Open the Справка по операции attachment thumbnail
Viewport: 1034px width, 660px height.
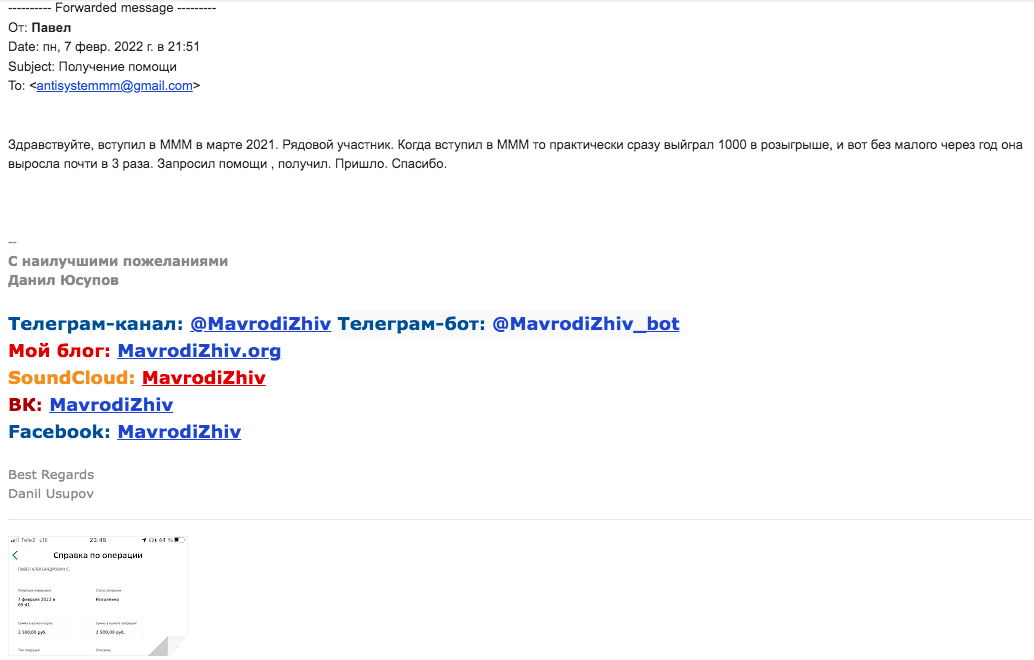coord(98,596)
